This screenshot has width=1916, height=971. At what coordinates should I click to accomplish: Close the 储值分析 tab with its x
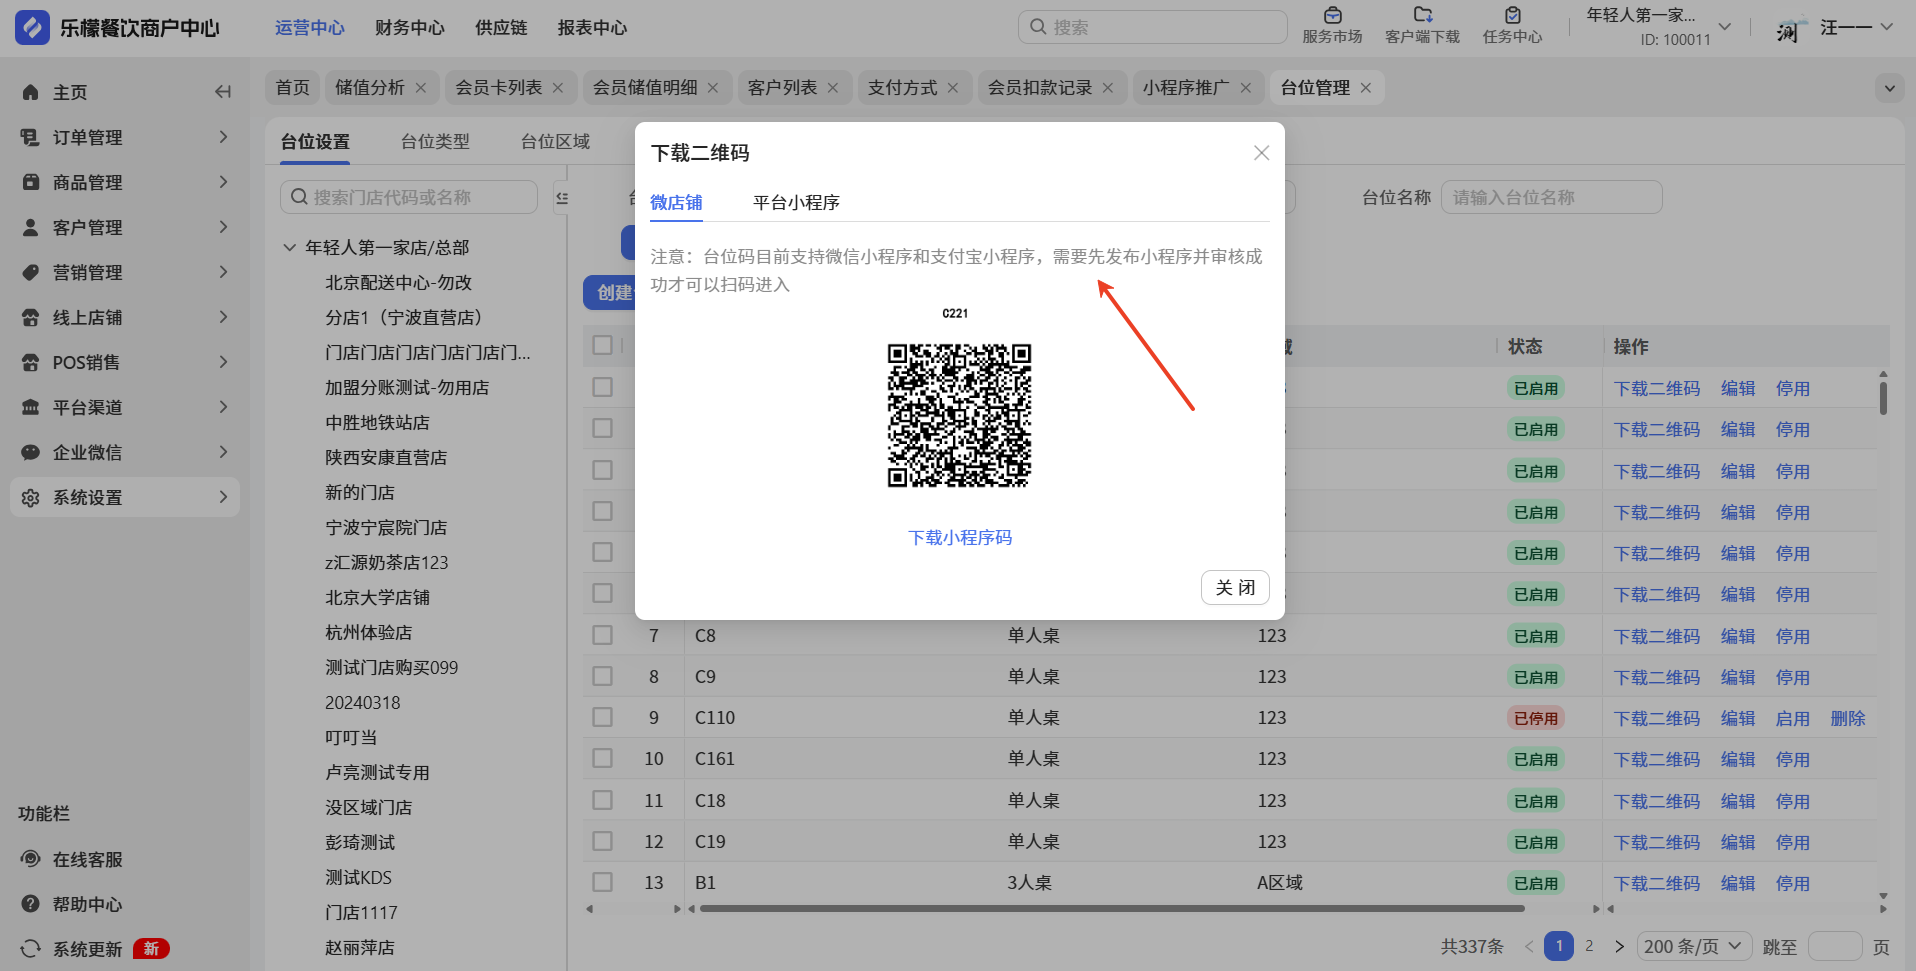pyautogui.click(x=421, y=88)
